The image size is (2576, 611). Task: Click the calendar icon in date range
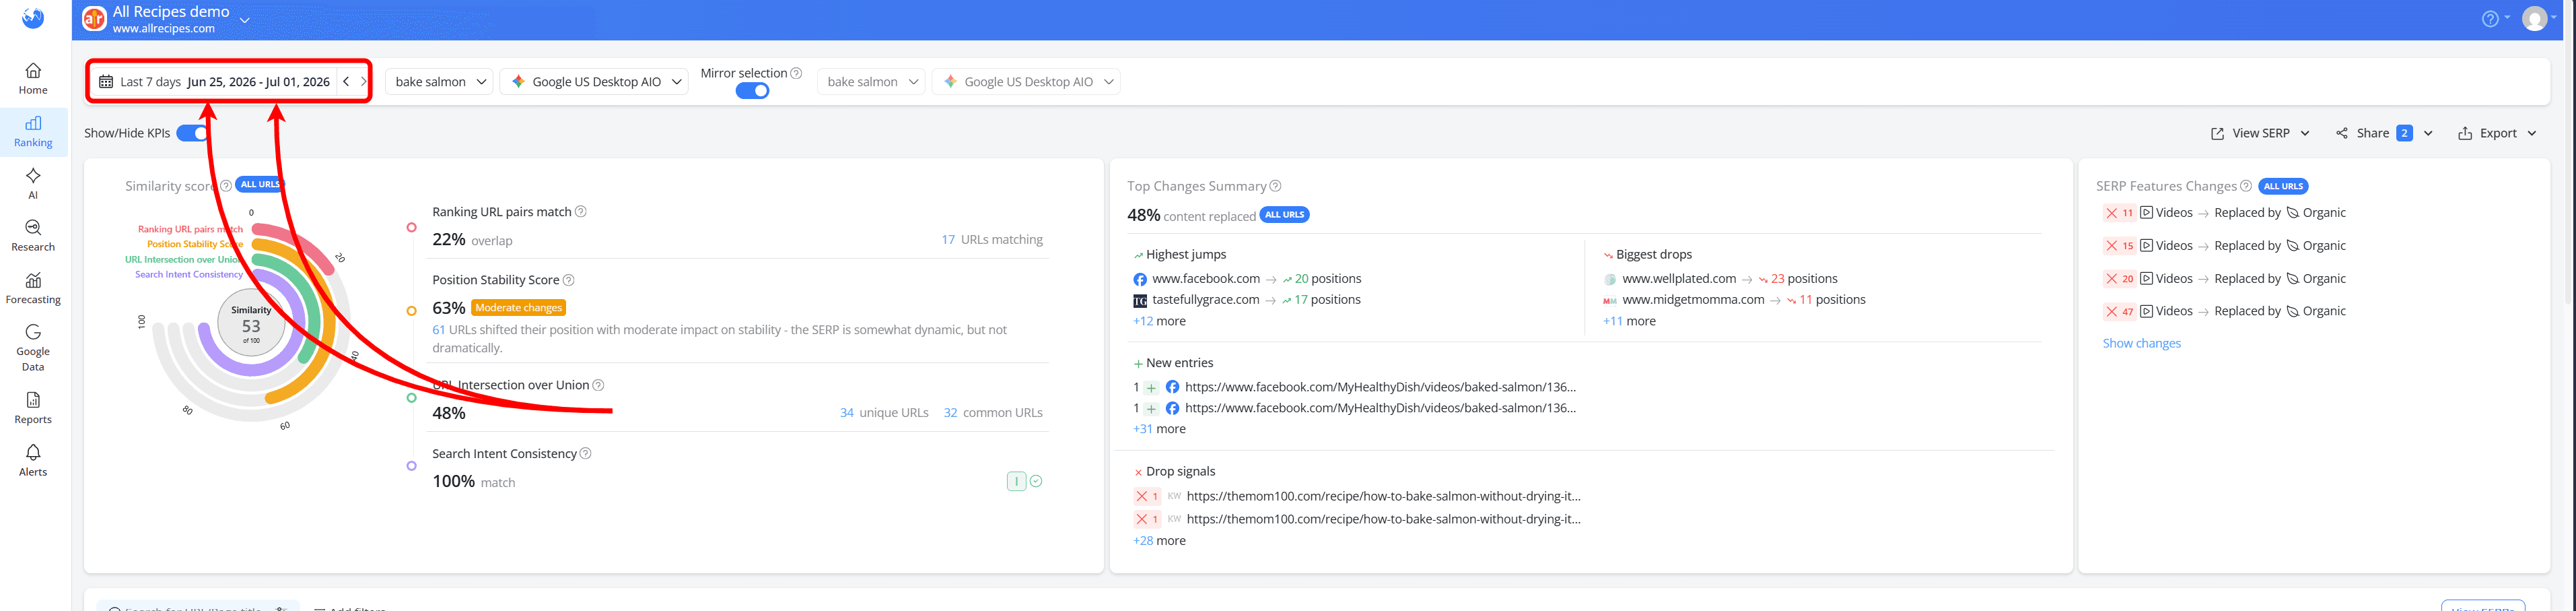[106, 82]
